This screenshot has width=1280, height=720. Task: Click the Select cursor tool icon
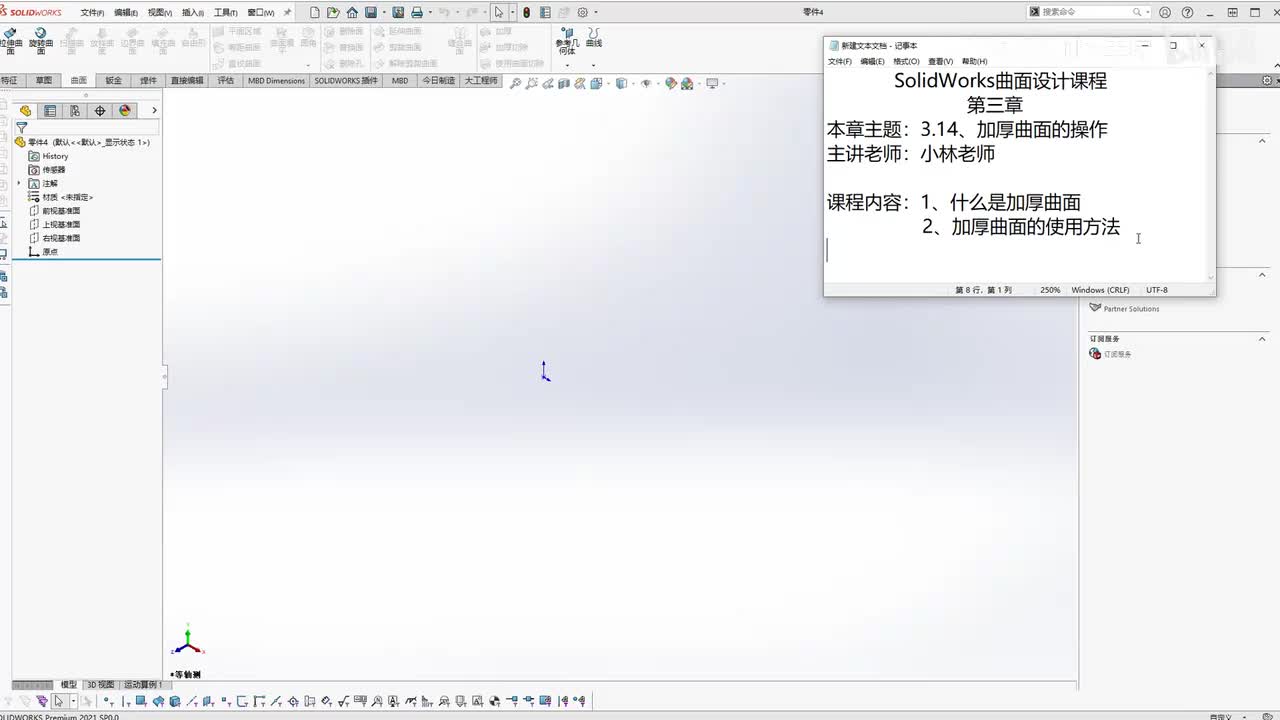[x=499, y=13]
